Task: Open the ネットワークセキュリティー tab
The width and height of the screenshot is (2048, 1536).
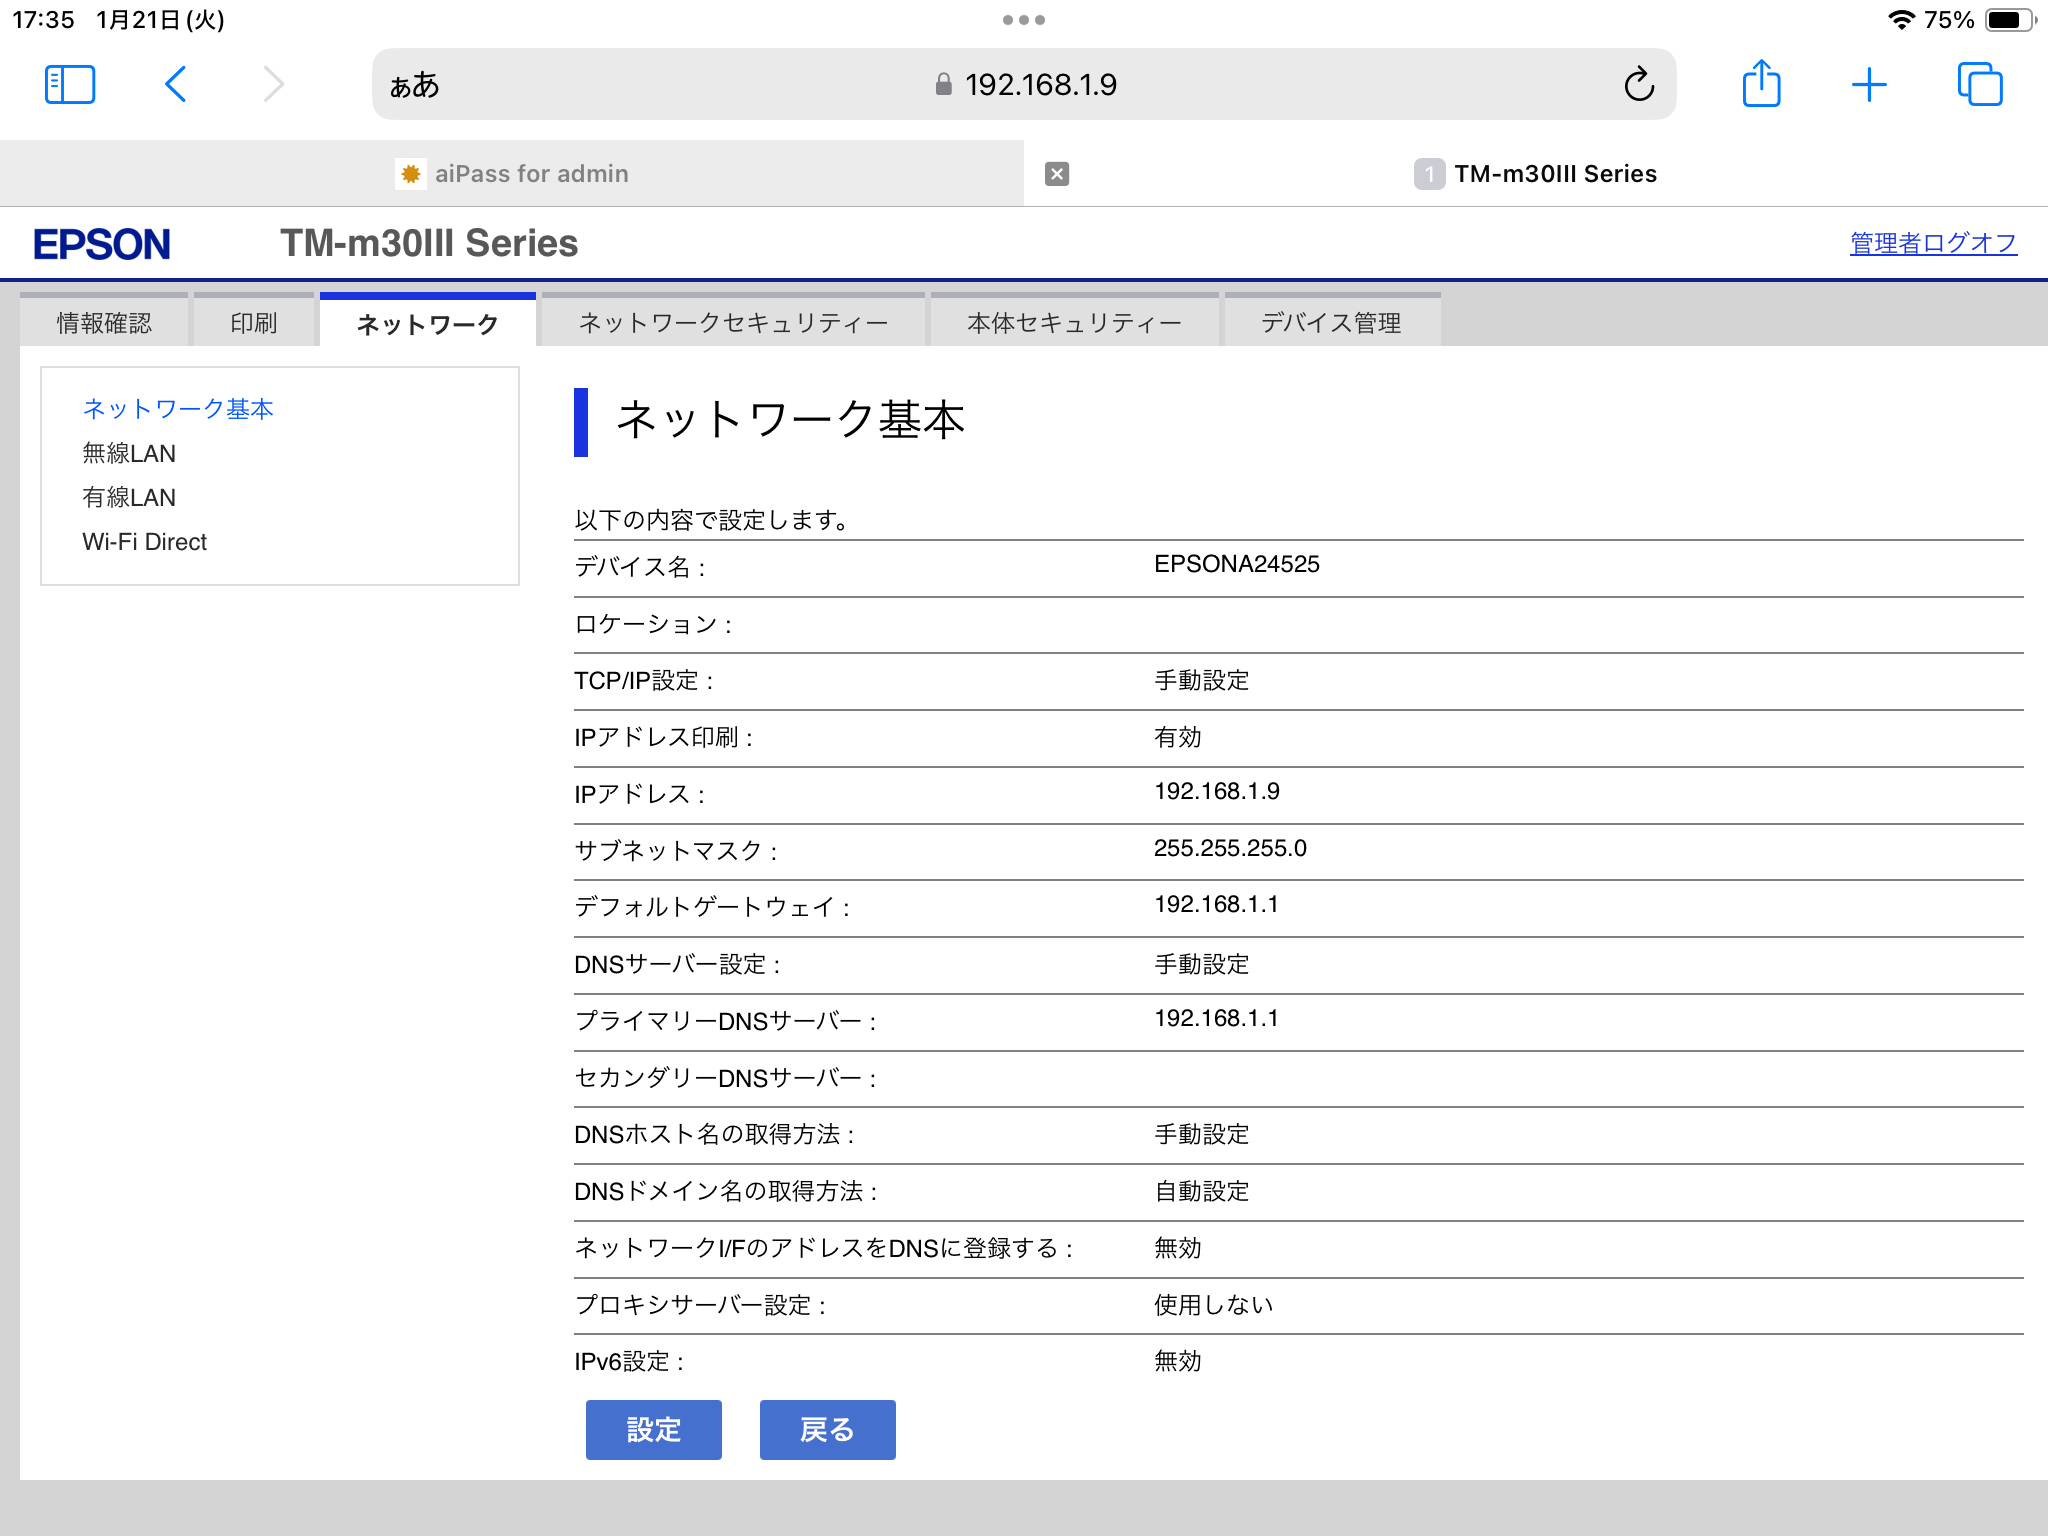Action: [733, 322]
